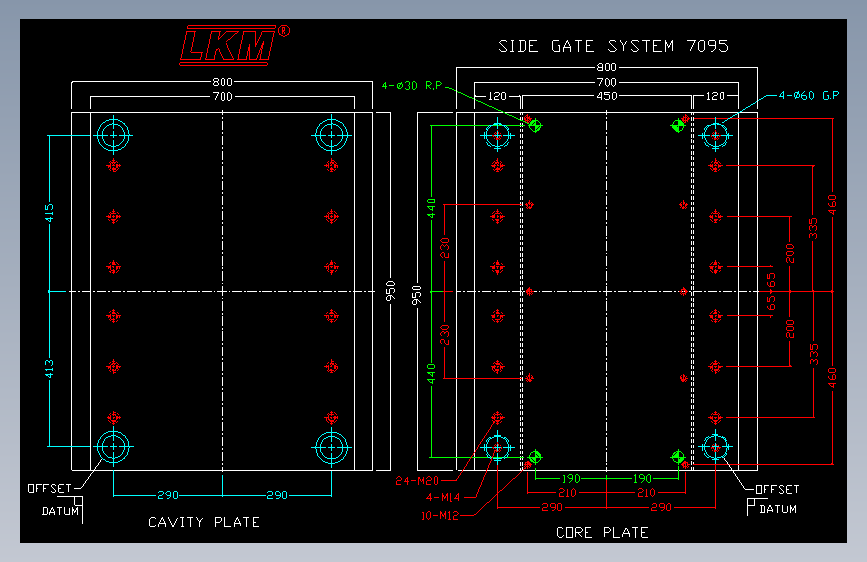
Task: Click the bottom-right green return pin symbol on the core plate
Action: [x=678, y=457]
